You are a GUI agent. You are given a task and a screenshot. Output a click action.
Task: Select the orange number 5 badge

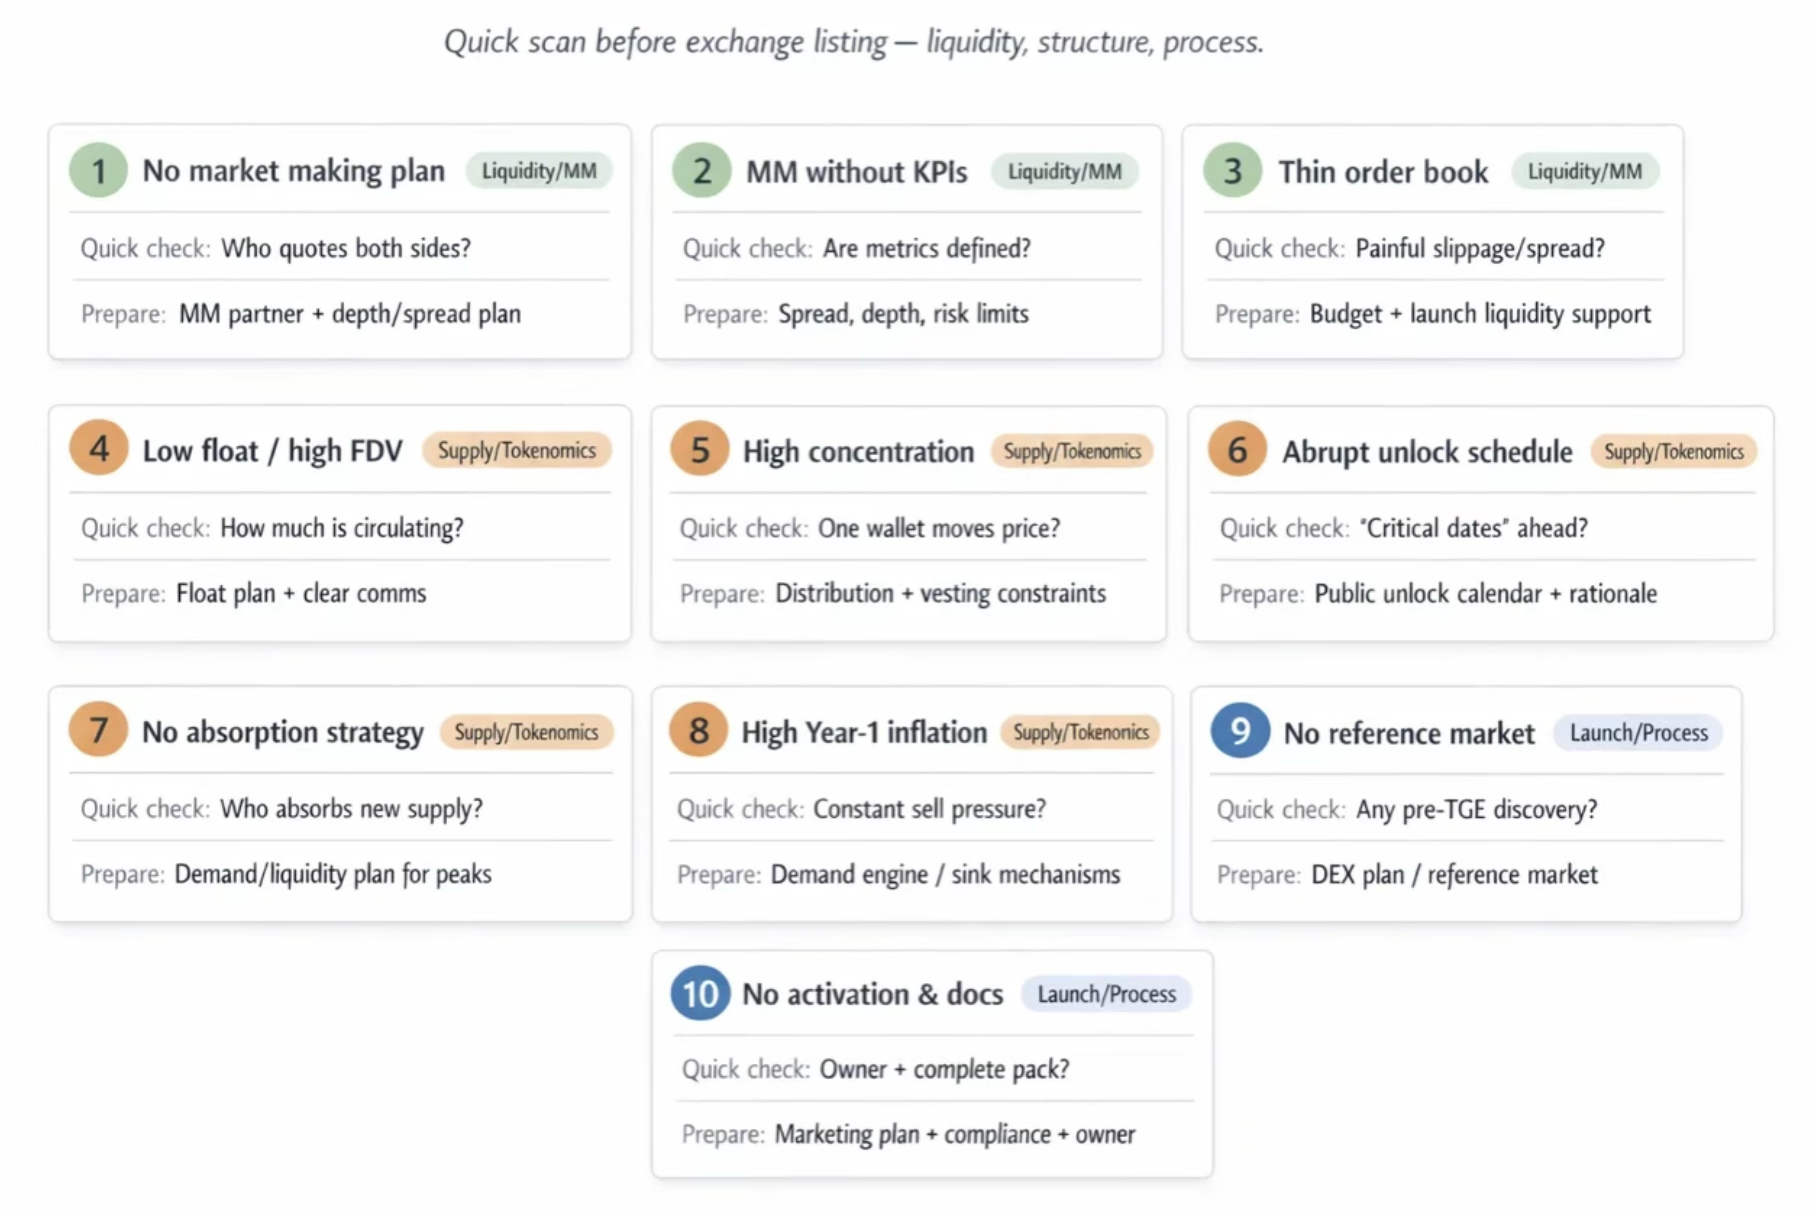click(699, 450)
